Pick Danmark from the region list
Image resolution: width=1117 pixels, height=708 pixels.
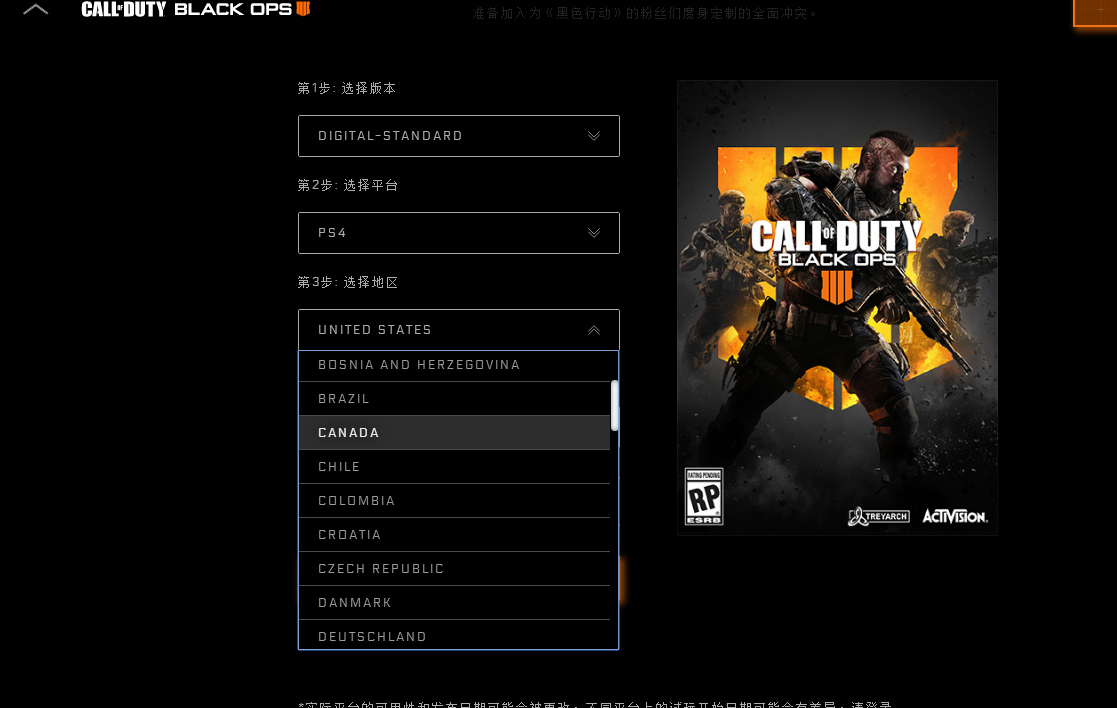click(x=454, y=603)
